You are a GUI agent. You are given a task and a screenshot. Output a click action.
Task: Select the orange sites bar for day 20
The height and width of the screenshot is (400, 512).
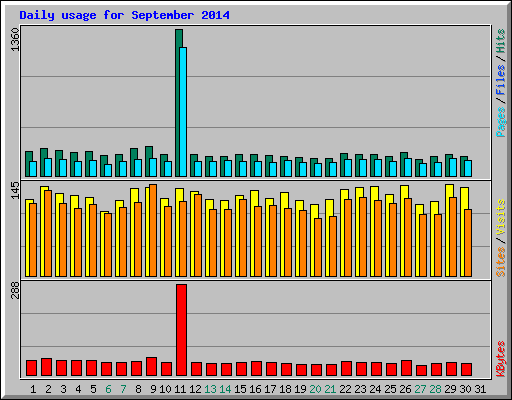click(x=318, y=247)
